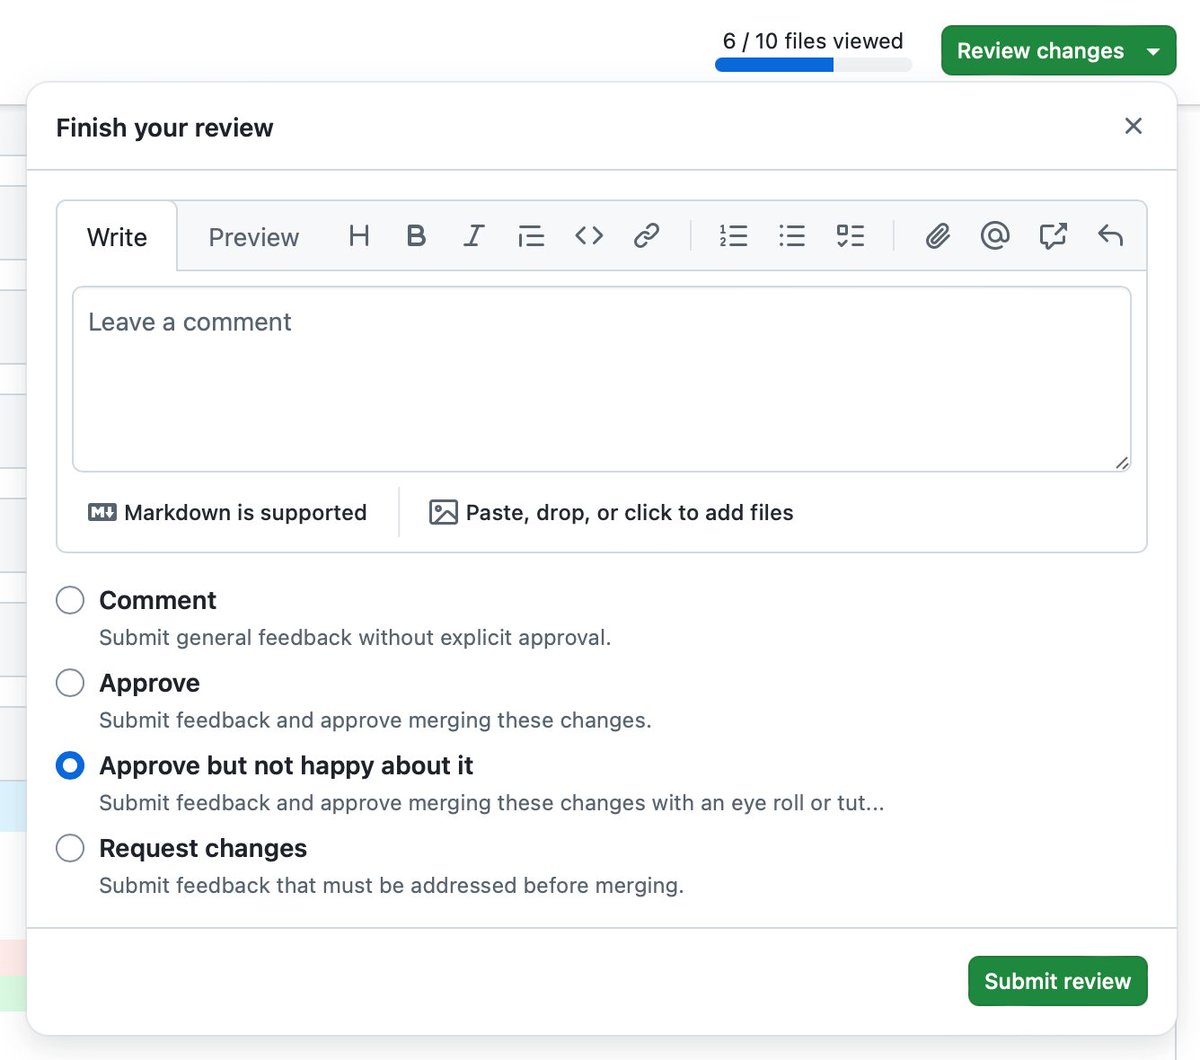Click 'Submit general feedback without explicit approval.' text
Image resolution: width=1200 pixels, height=1060 pixels.
coord(355,638)
